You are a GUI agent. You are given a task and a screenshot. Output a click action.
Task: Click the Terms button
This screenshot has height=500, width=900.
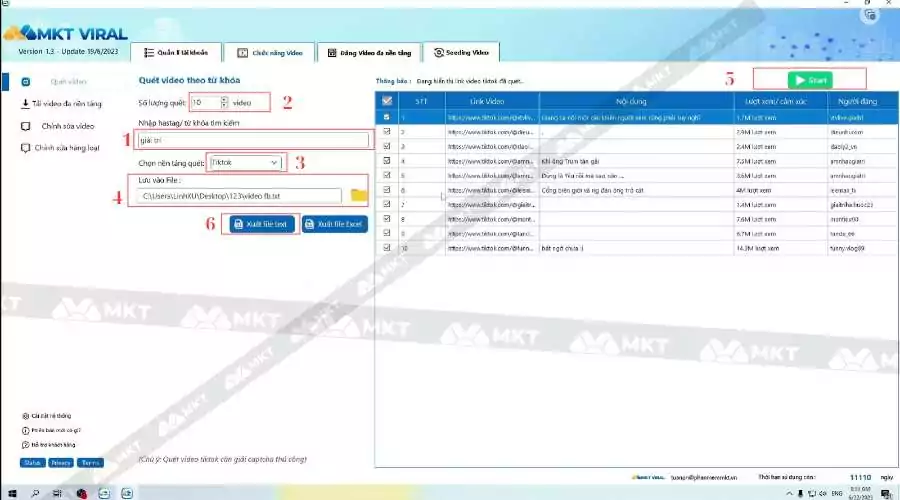coord(90,463)
